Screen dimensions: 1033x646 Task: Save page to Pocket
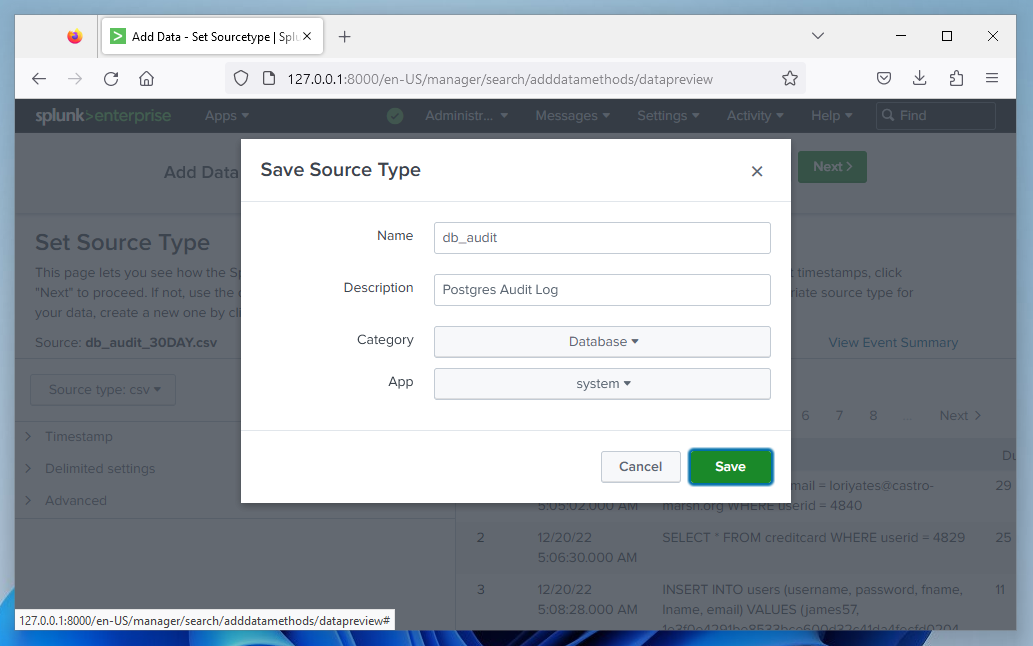point(883,79)
